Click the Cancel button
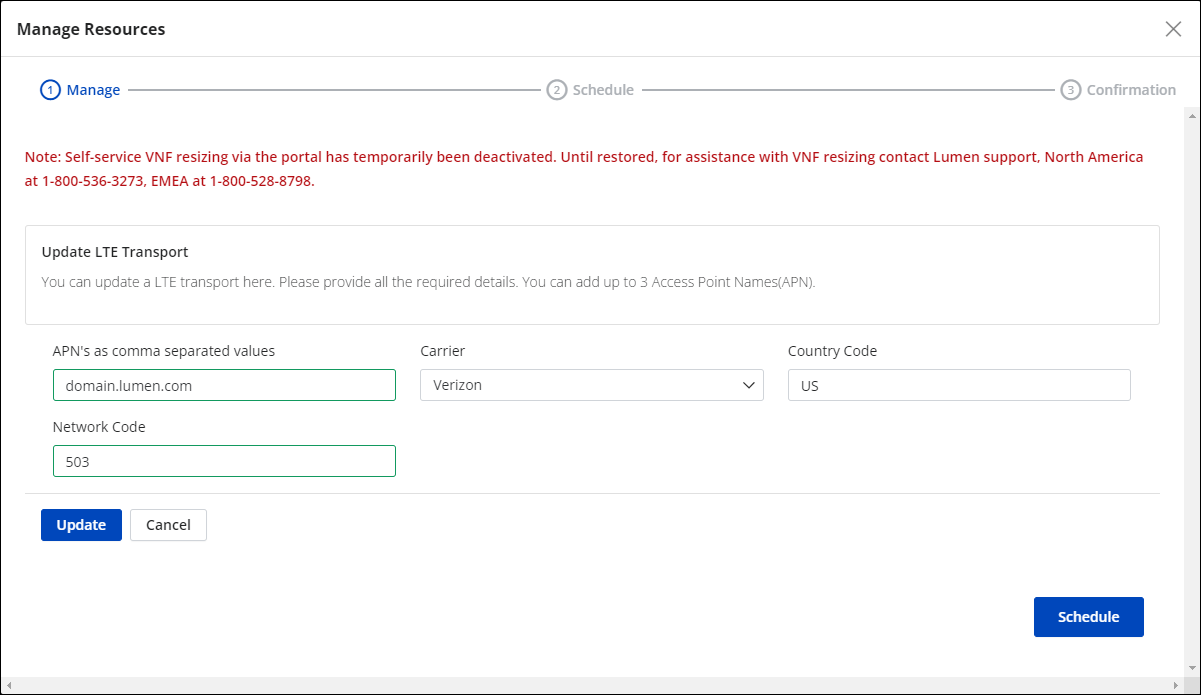The height and width of the screenshot is (695, 1201). (x=168, y=525)
